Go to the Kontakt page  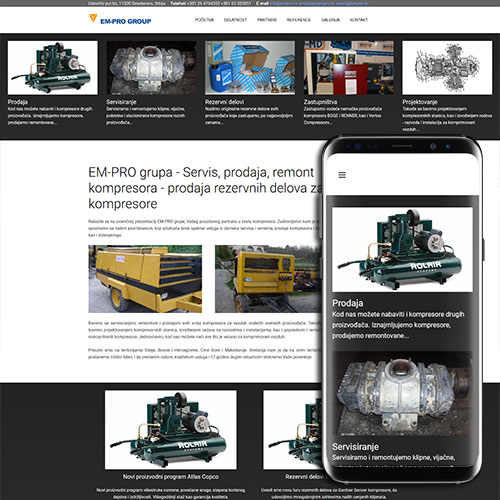pyautogui.click(x=359, y=20)
